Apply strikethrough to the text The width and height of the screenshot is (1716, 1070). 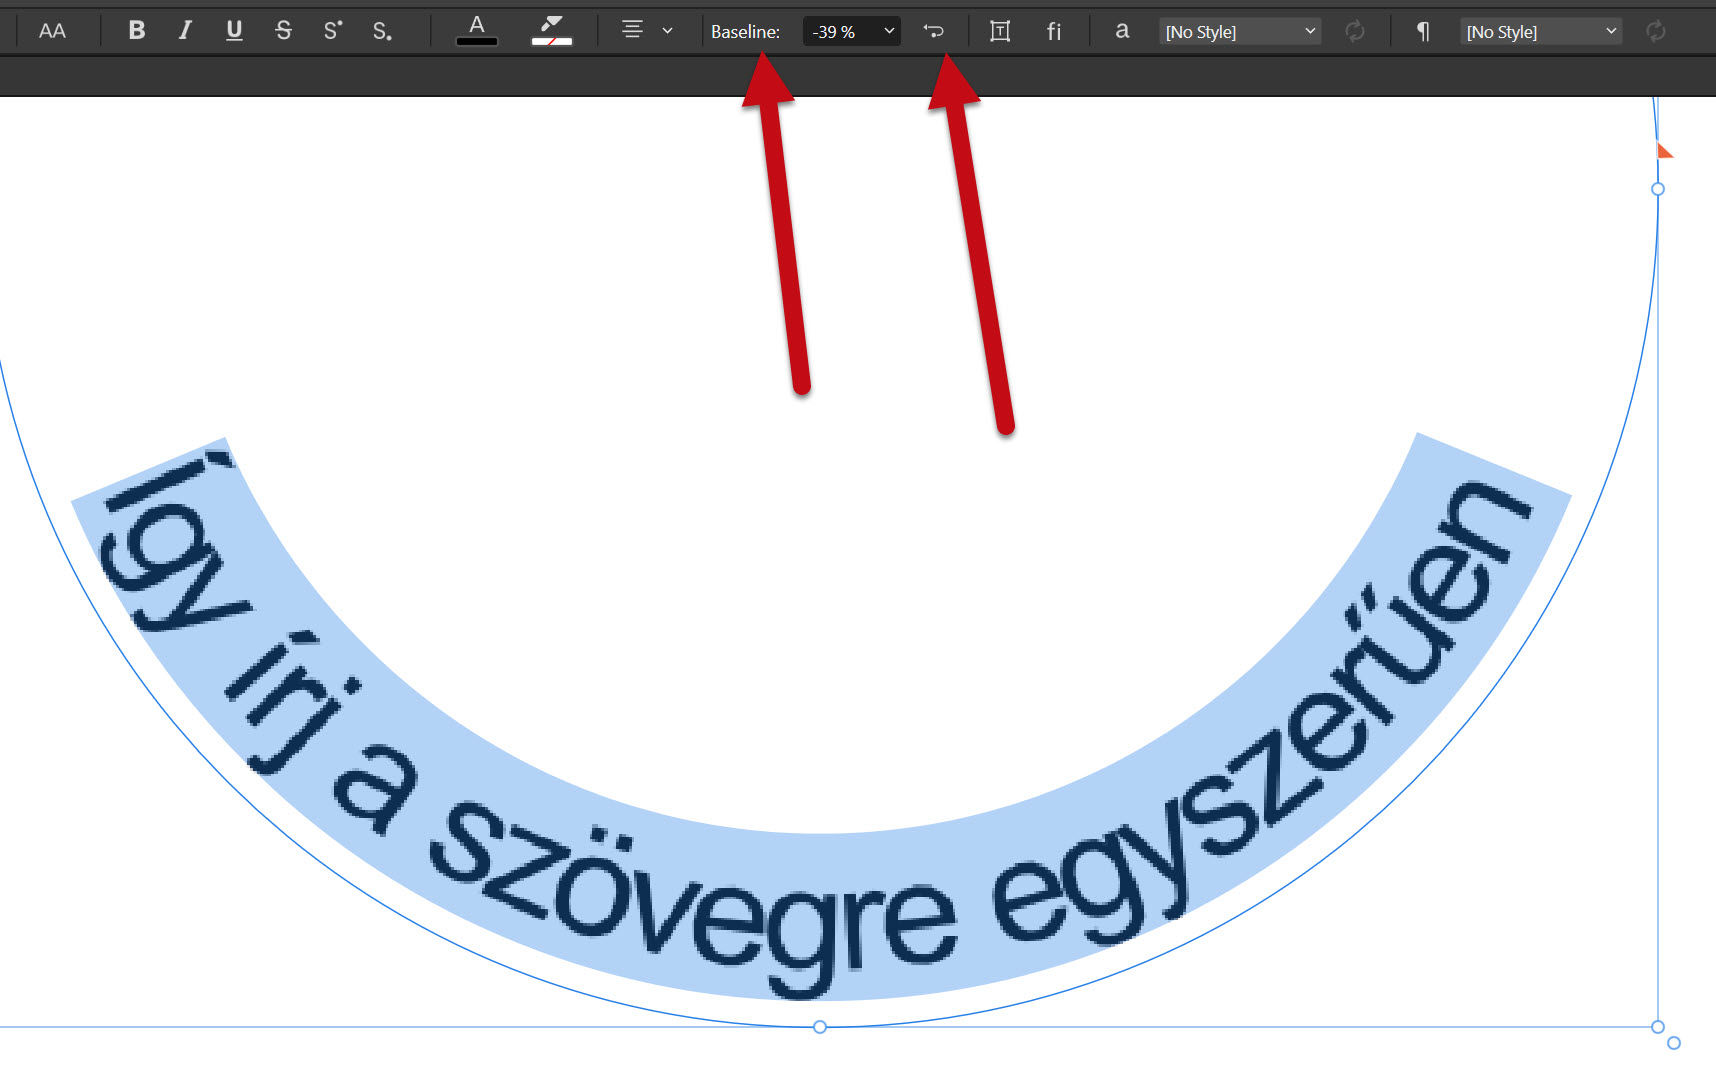coord(283,31)
